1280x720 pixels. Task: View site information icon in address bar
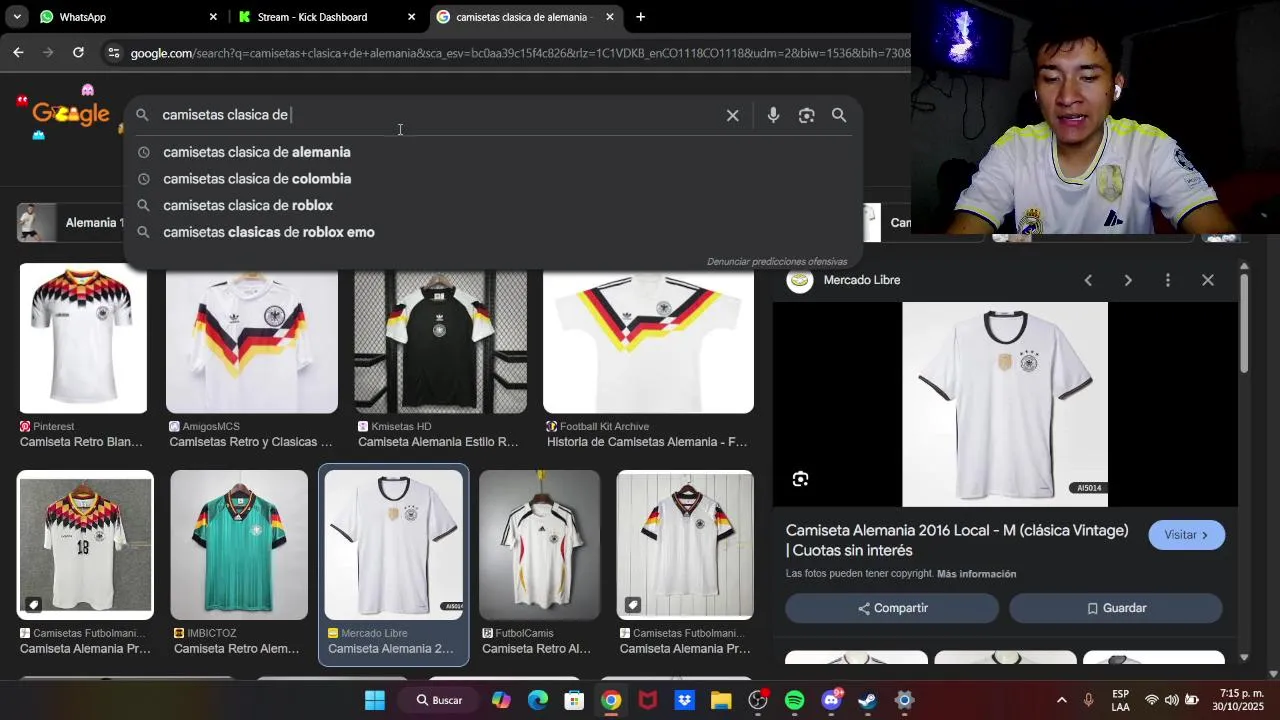[113, 53]
